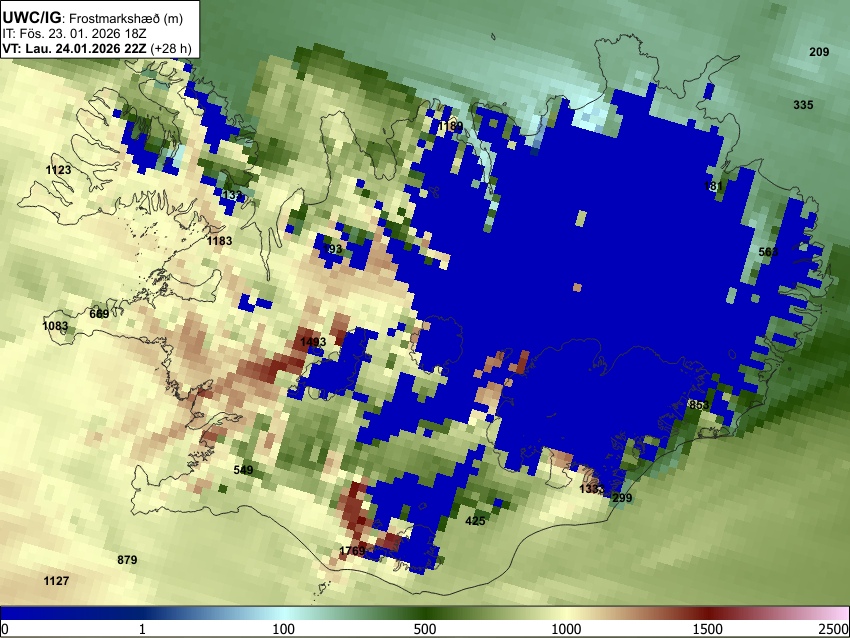
Task: Click the valid time line "VT: Lau. 24.01.2026 22Z"
Action: coord(74,48)
